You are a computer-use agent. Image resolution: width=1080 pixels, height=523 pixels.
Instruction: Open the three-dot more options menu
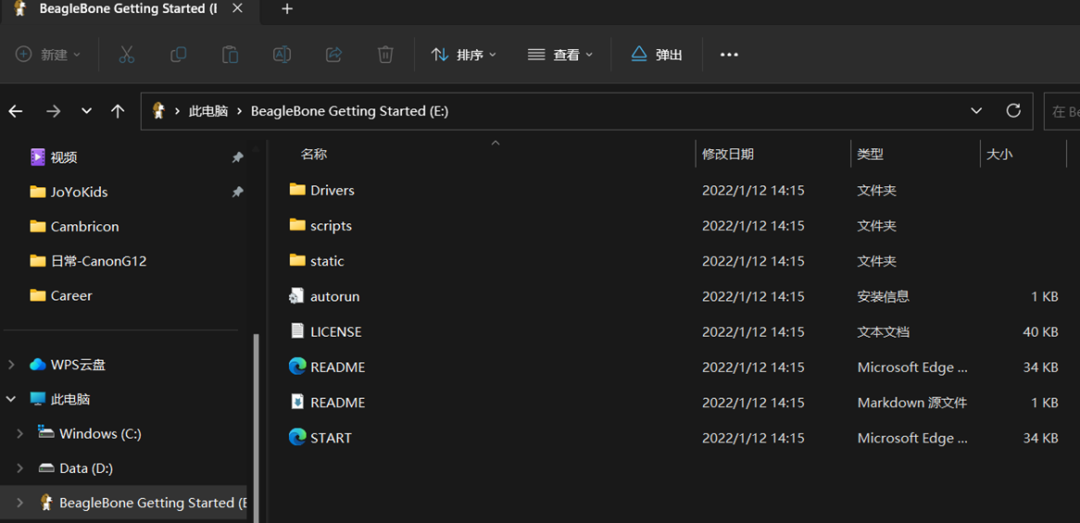coord(729,54)
